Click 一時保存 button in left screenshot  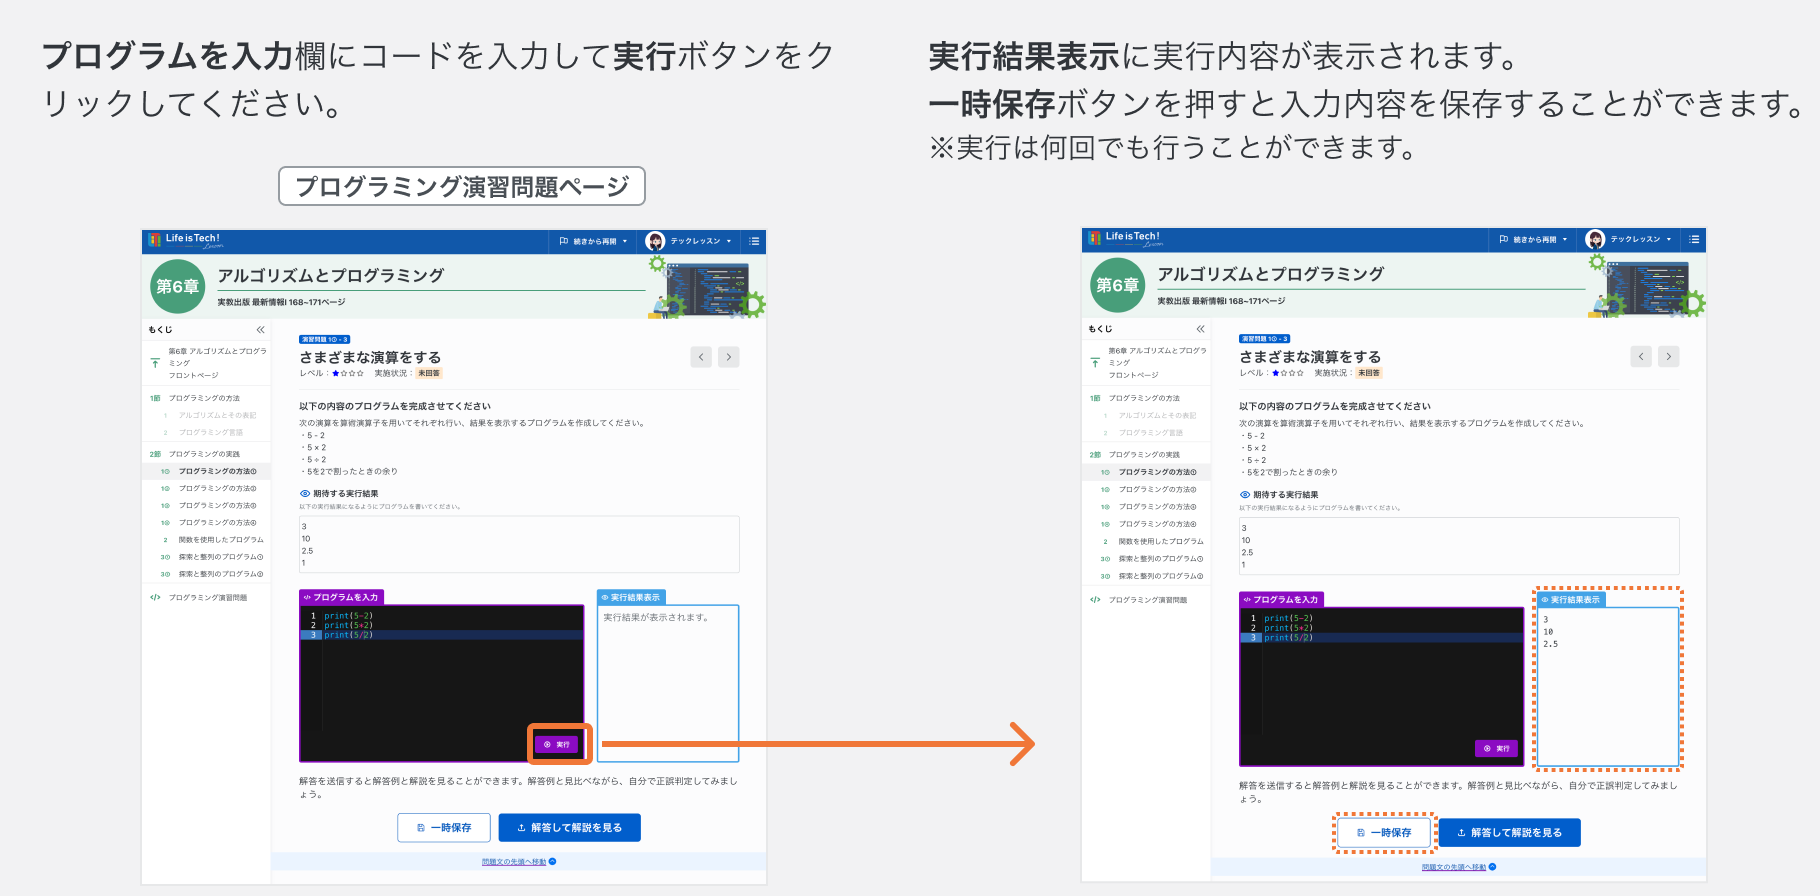(444, 828)
